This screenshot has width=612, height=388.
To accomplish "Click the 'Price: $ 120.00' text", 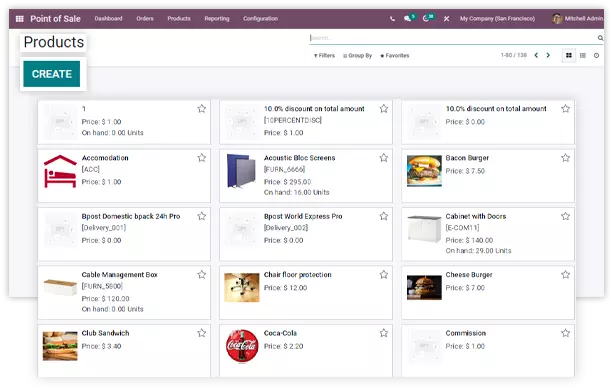I will 105,298.
